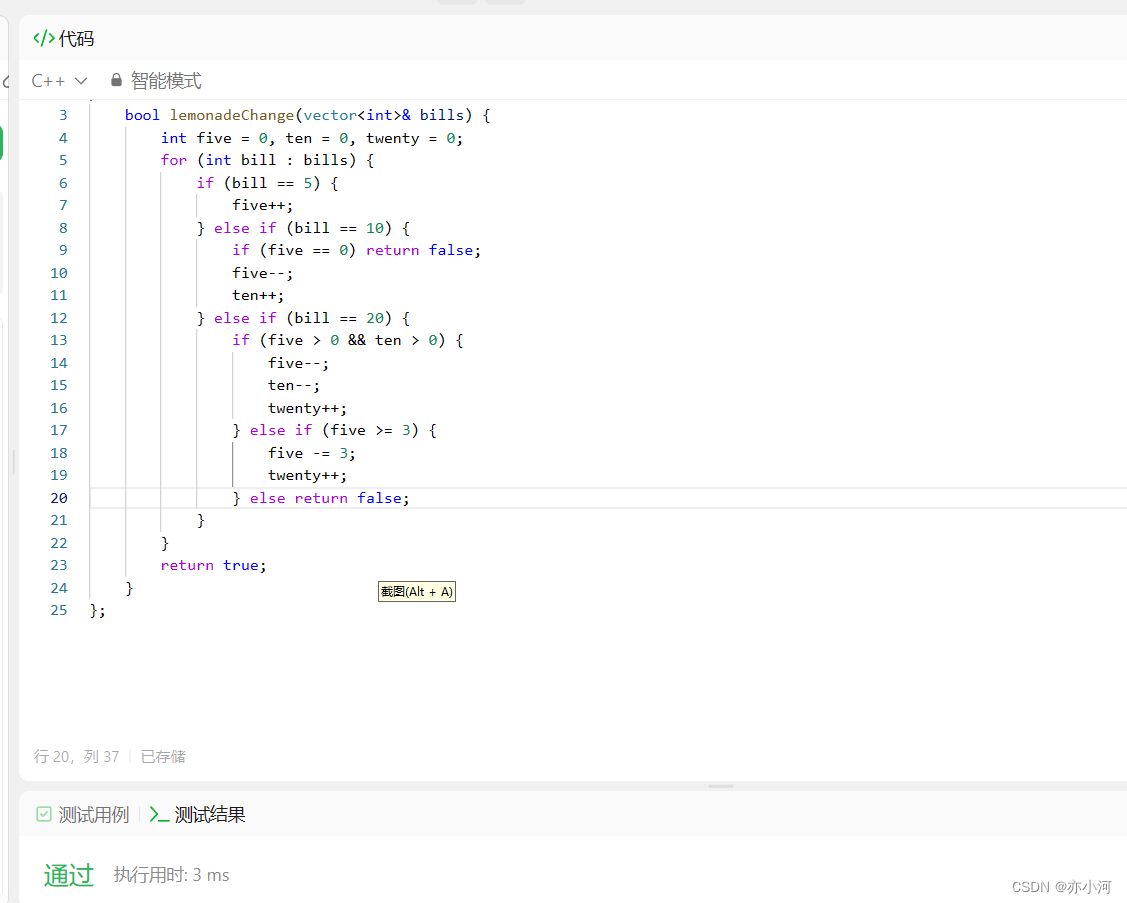The width and height of the screenshot is (1127, 903).
Task: Click the 'ten++;' statement on line 11
Action: 258,295
